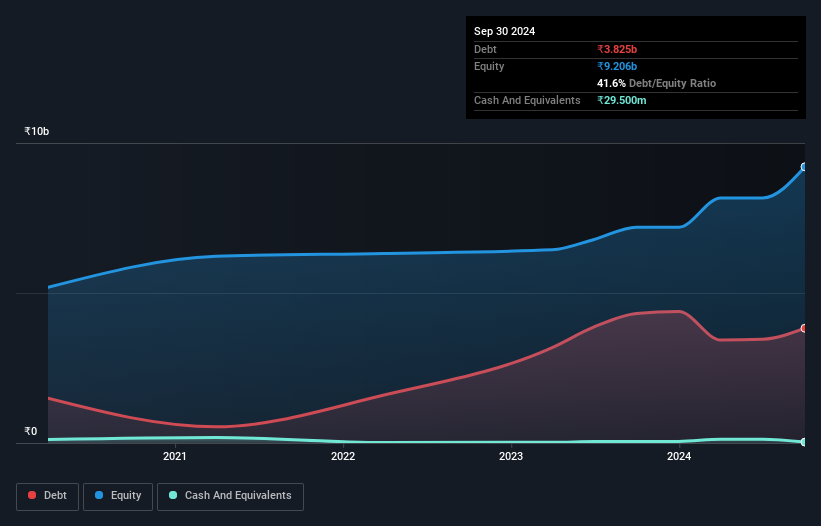The width and height of the screenshot is (821, 526).
Task: Click the 2023 x-axis label
Action: [511, 456]
